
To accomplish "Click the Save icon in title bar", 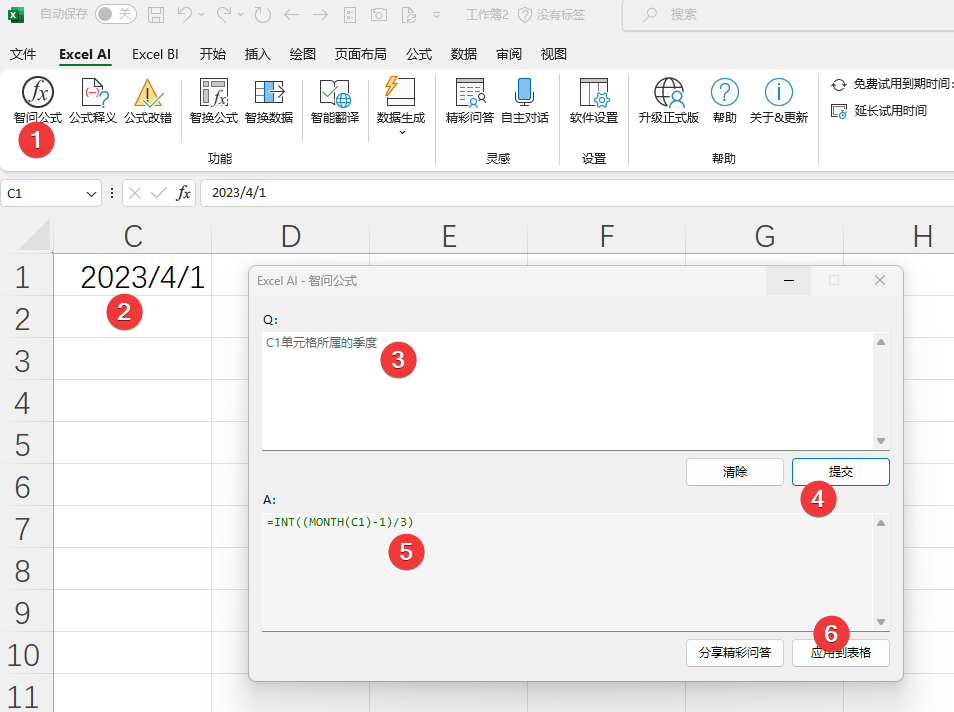I will (x=156, y=15).
